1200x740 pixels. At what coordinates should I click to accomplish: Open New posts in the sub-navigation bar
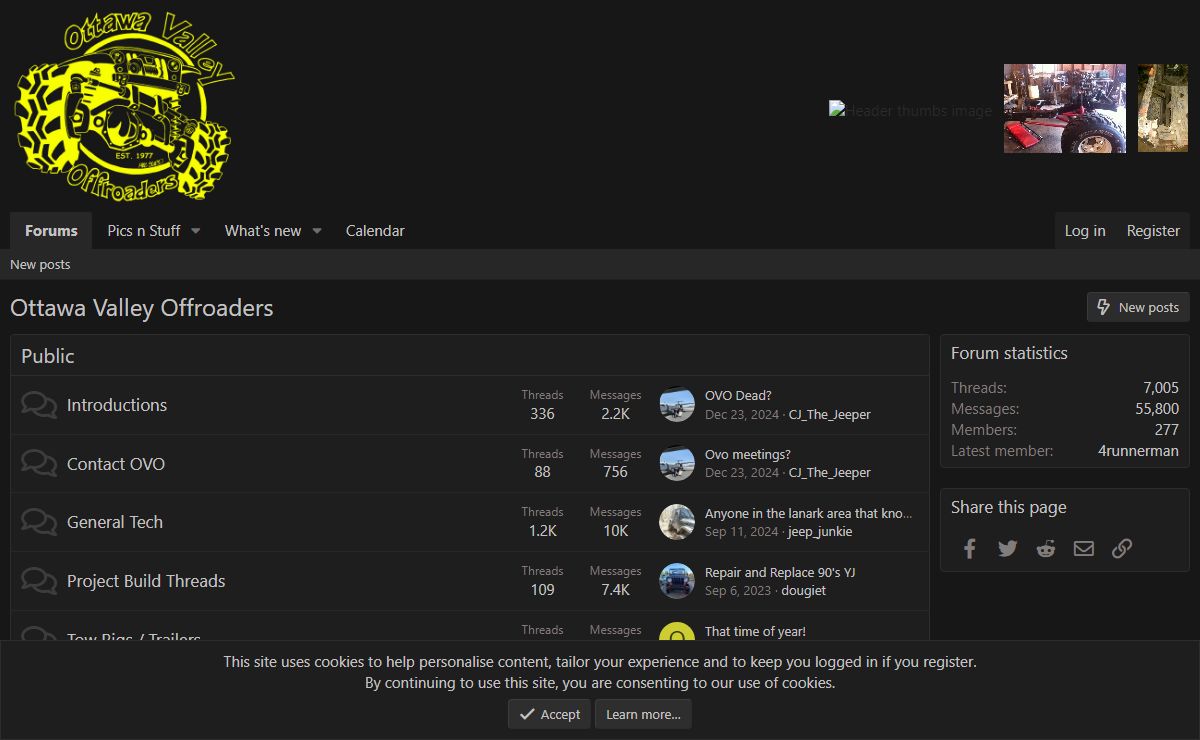(40, 265)
